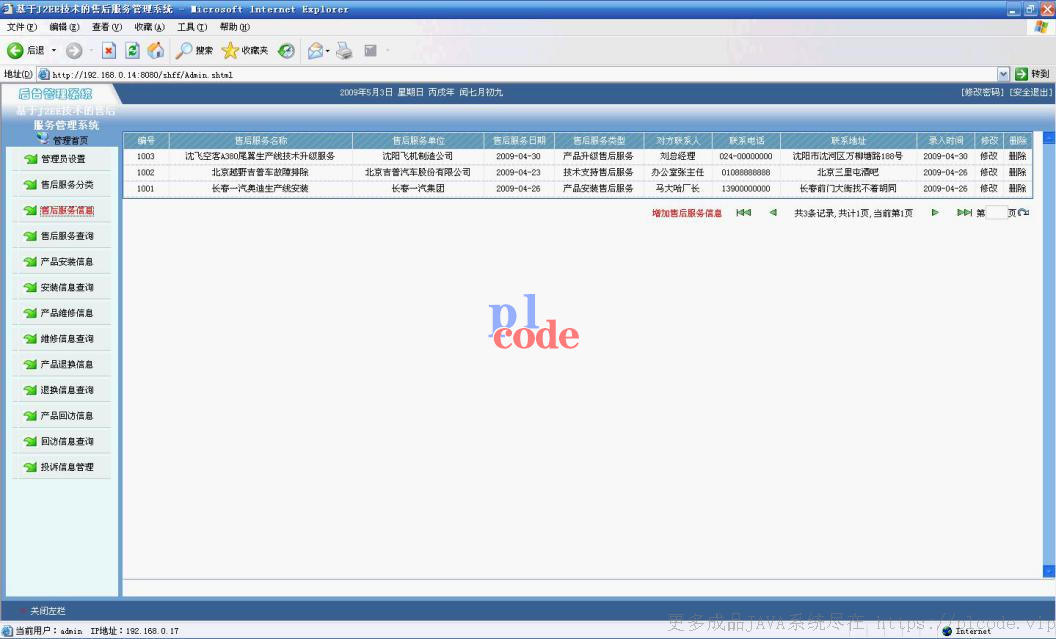1056x639 pixels.
Task: Click the green arrow beside 售后服务分类
Action: [30, 184]
